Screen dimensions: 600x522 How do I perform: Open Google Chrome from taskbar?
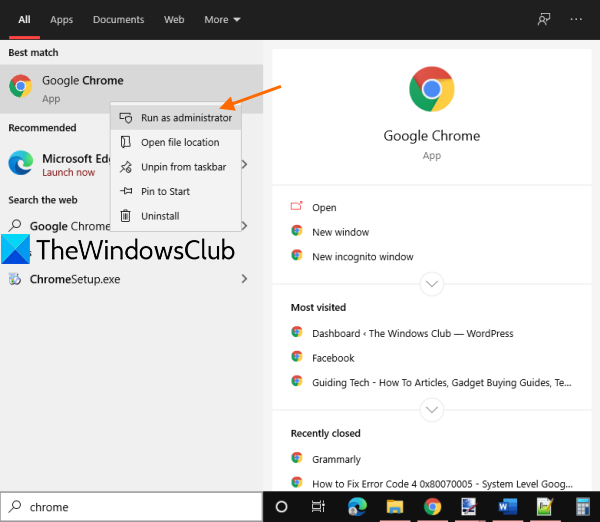(x=432, y=507)
